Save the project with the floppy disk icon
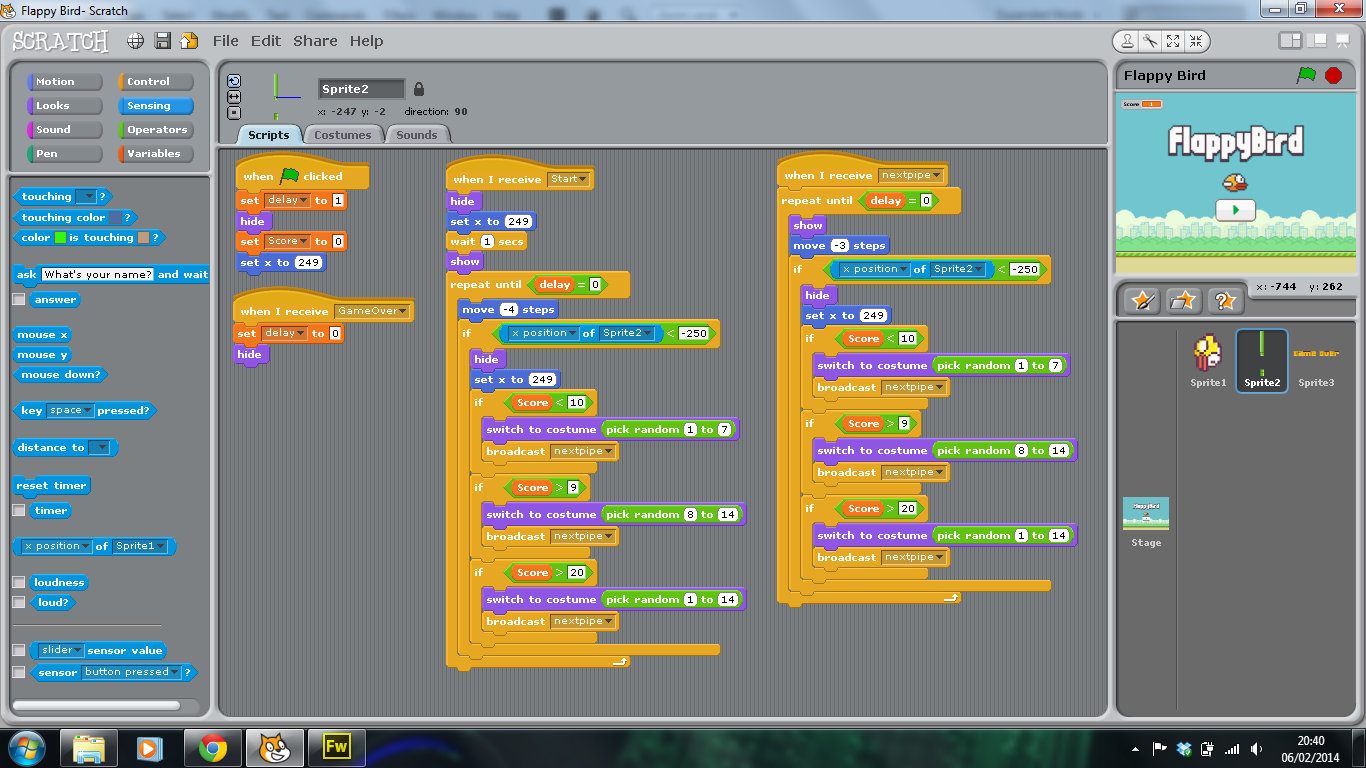The image size is (1366, 768). click(x=163, y=41)
